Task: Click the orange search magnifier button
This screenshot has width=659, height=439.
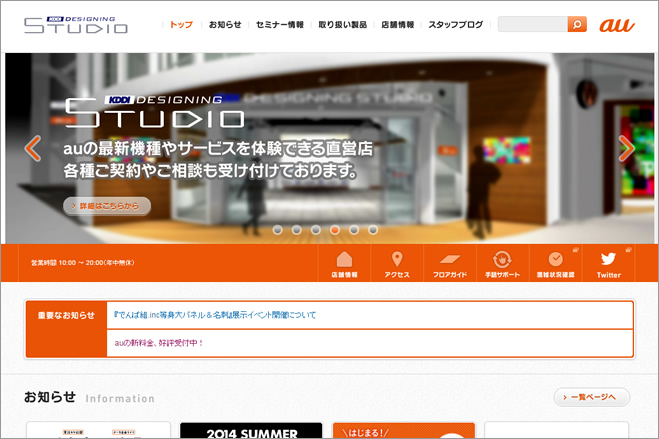Action: click(577, 24)
